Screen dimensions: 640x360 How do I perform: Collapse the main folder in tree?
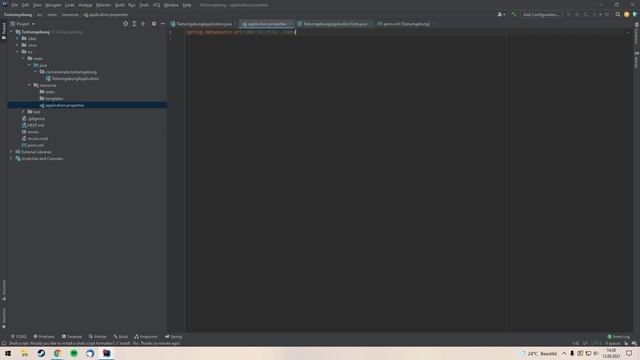coord(24,58)
